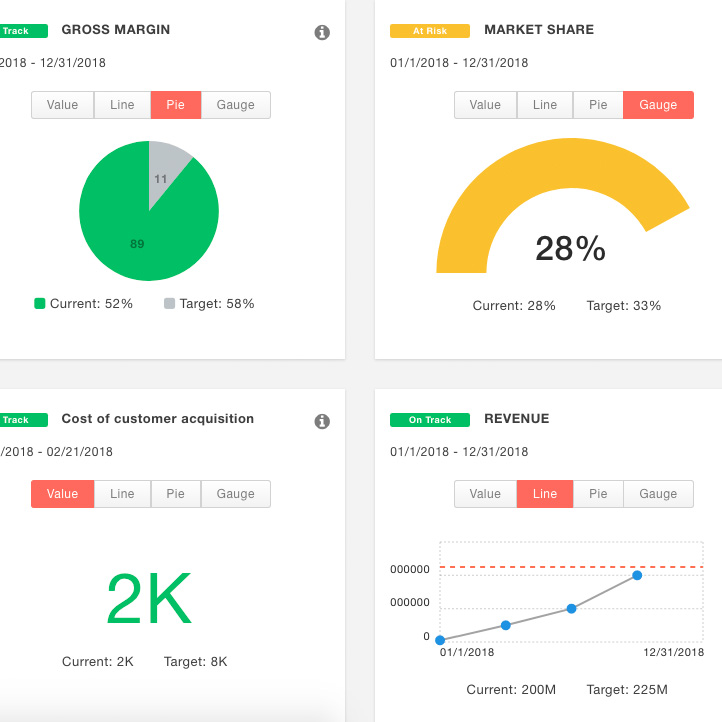
Task: Click 'Current: 200M' text on Revenue
Action: point(511,690)
